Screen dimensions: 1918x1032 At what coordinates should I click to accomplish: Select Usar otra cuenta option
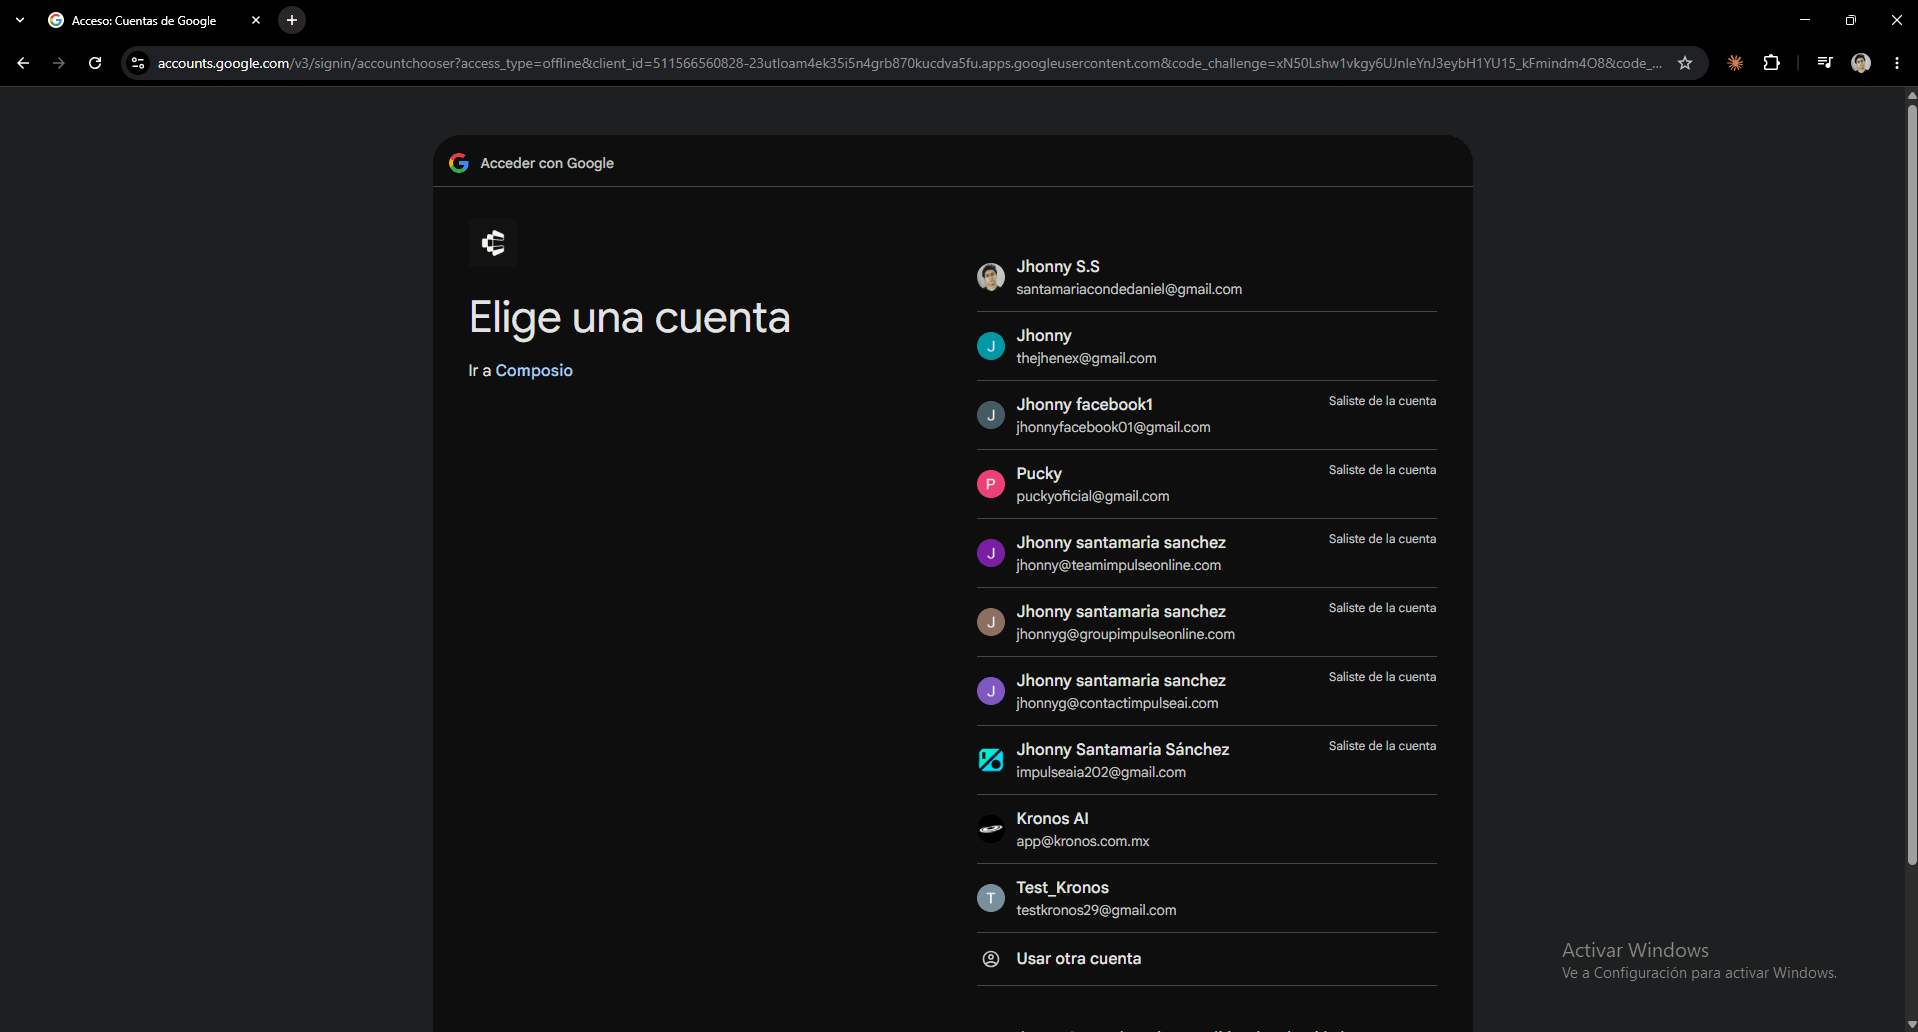pos(1206,959)
